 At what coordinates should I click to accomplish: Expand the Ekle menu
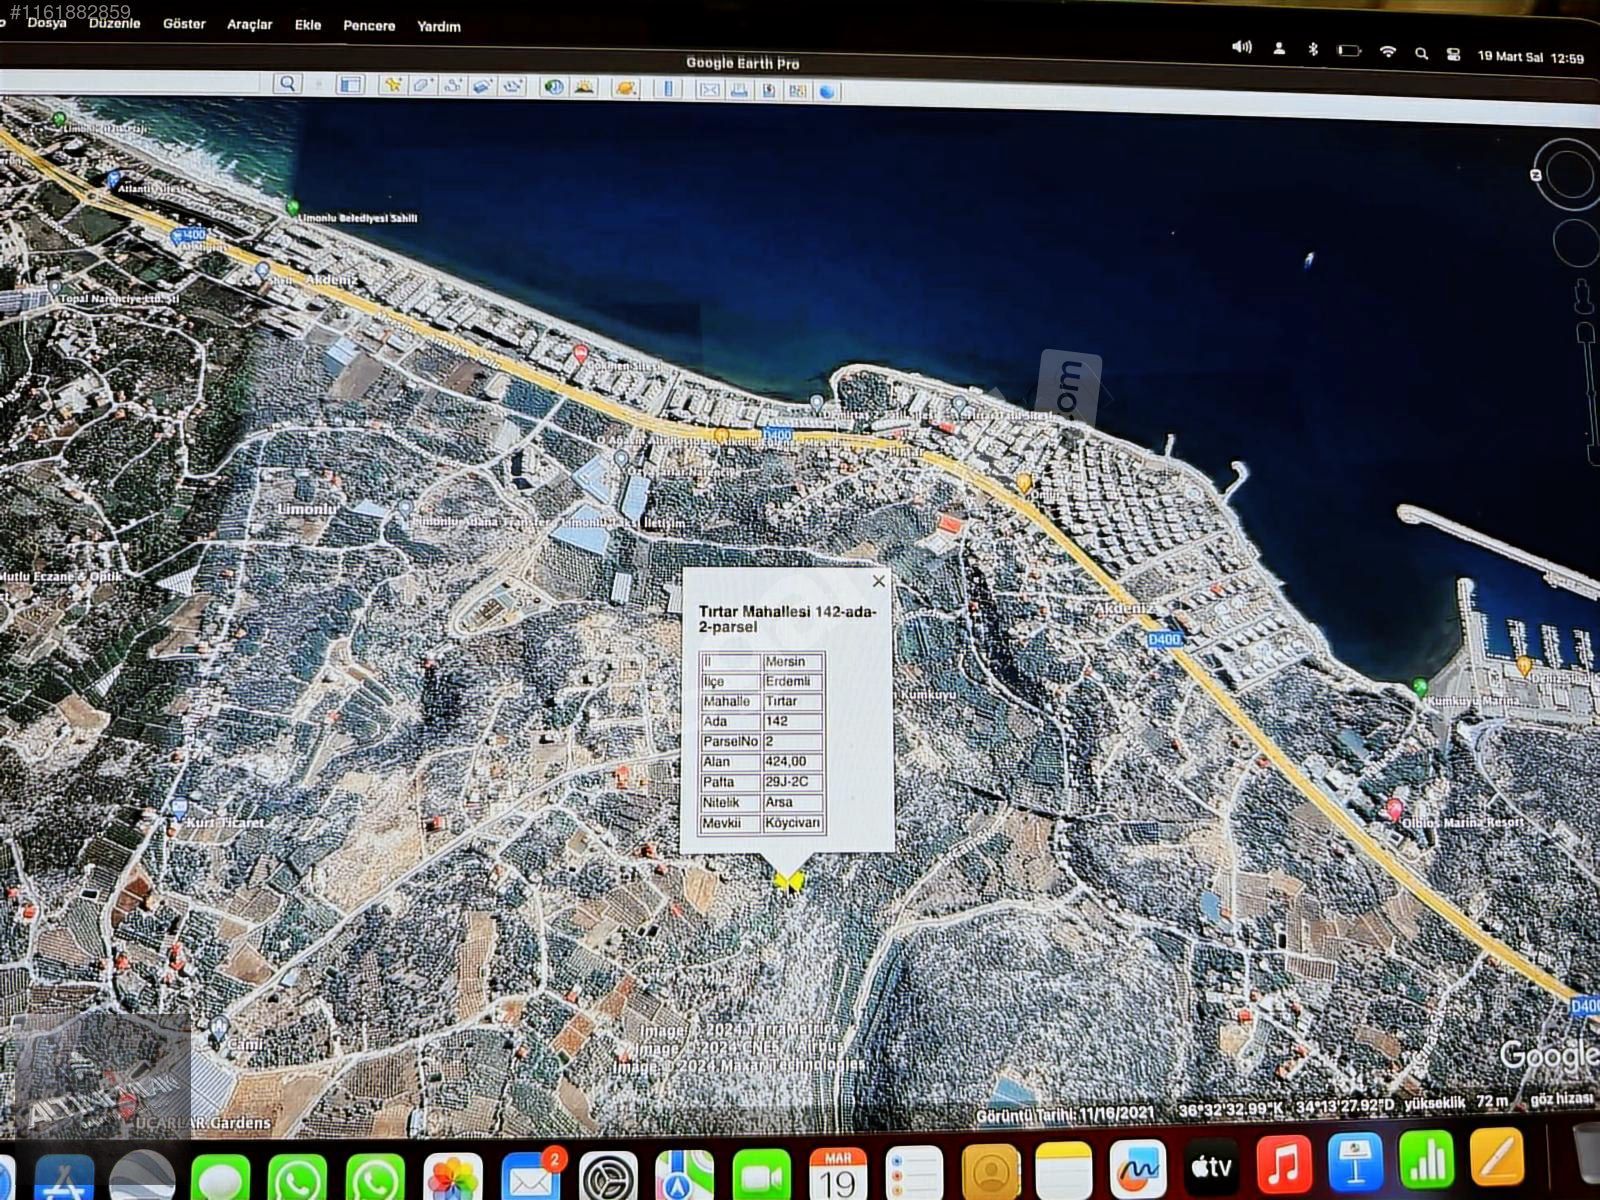tap(308, 25)
